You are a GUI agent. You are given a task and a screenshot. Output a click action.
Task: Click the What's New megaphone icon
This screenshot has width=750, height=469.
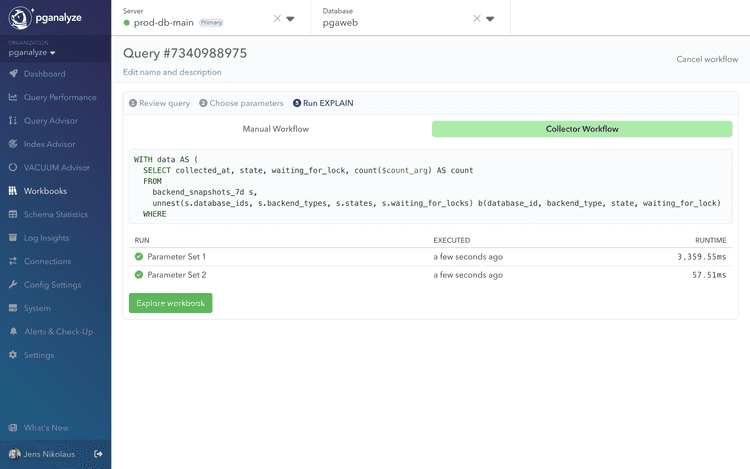13,427
